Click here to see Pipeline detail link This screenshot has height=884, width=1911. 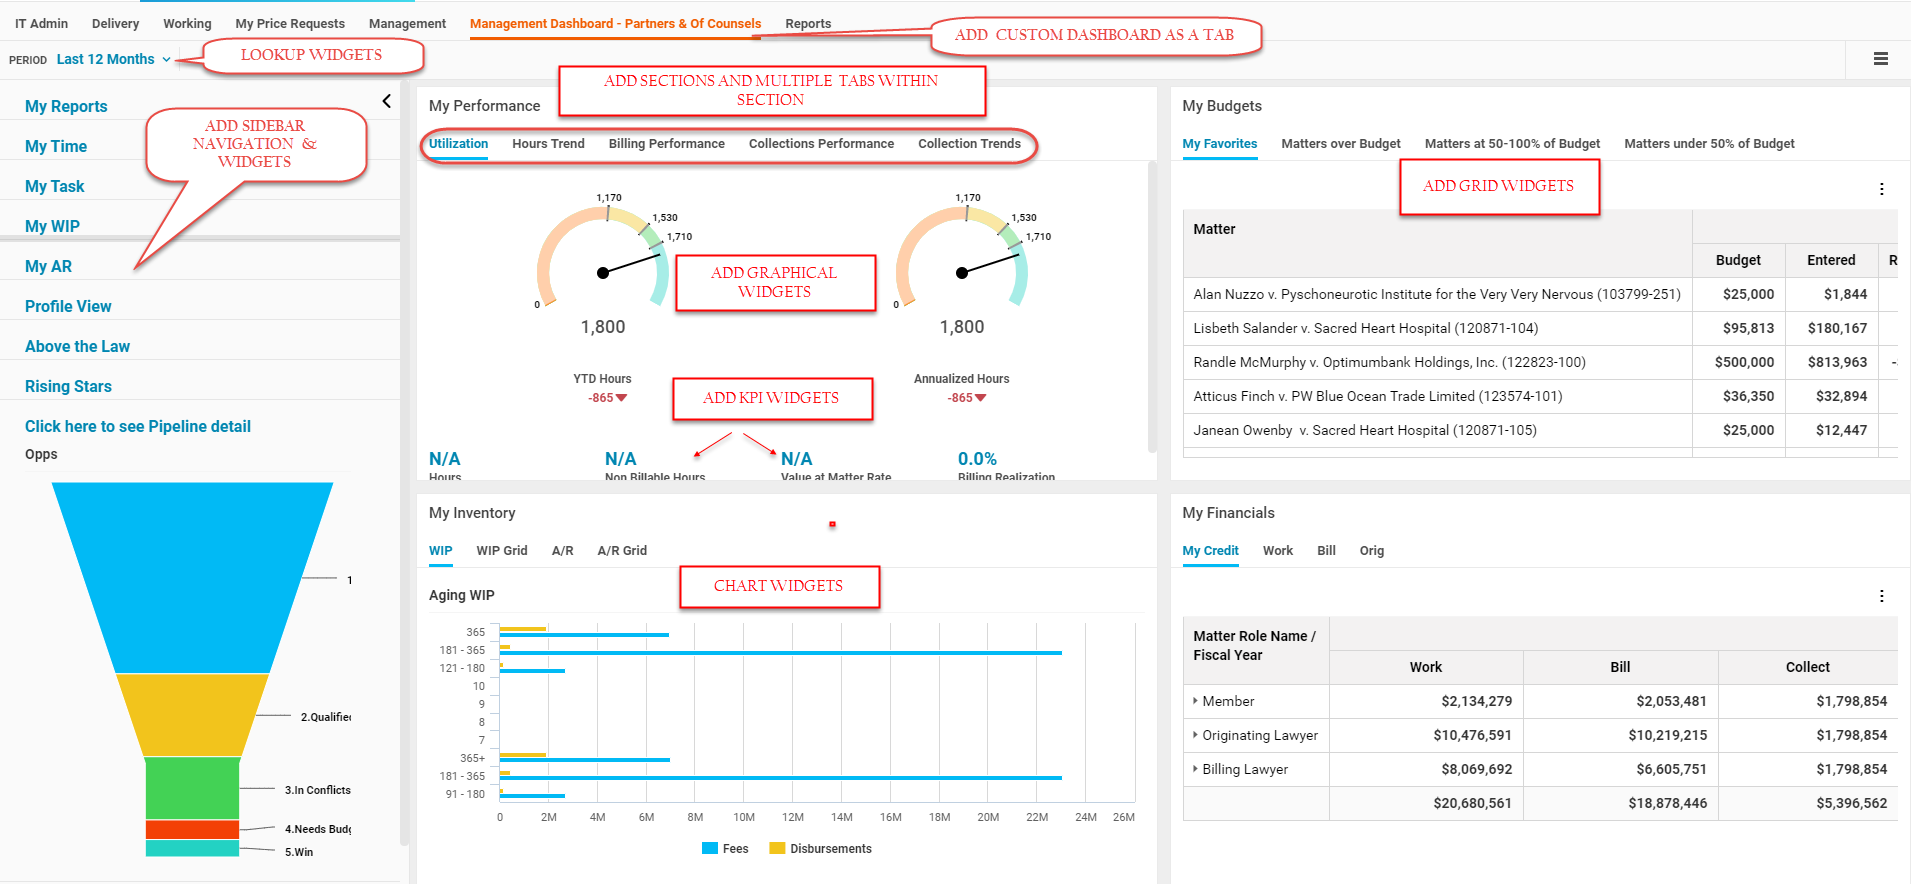click(138, 427)
